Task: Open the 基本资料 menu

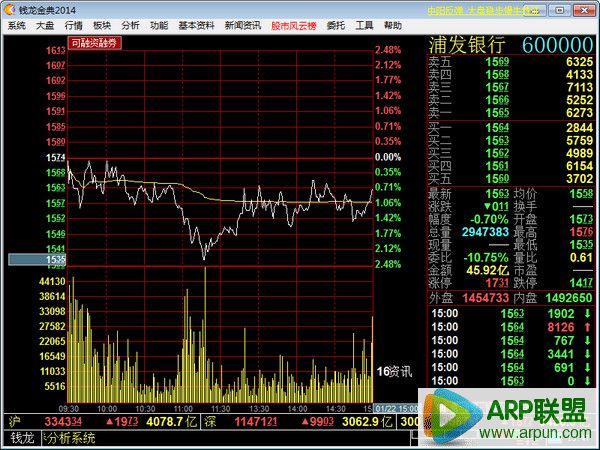Action: (x=196, y=26)
